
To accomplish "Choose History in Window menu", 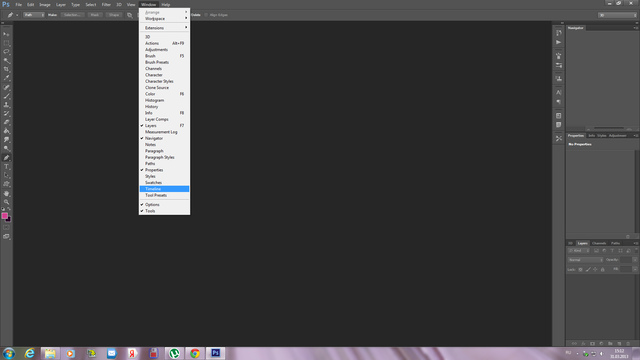I will pos(164,107).
